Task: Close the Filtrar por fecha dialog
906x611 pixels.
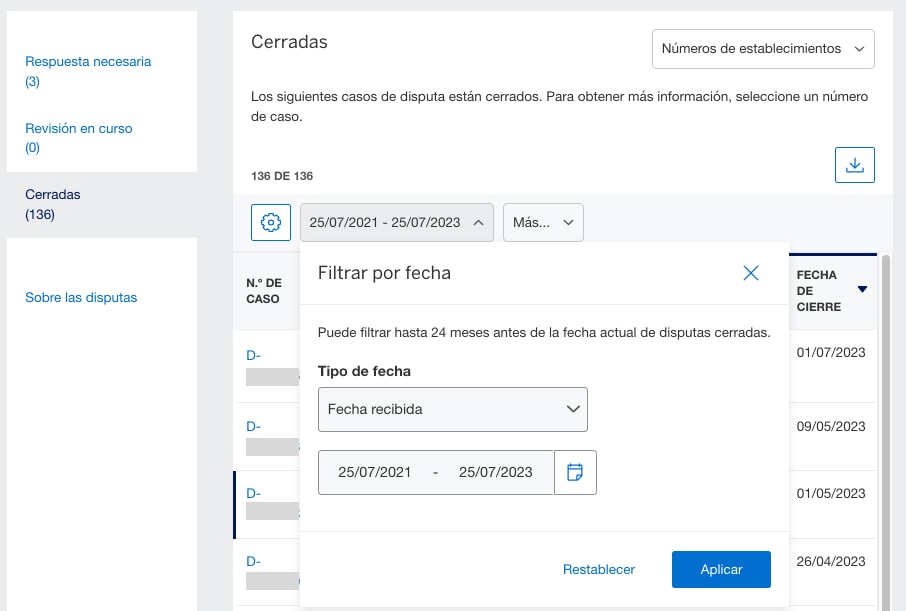Action: point(751,272)
